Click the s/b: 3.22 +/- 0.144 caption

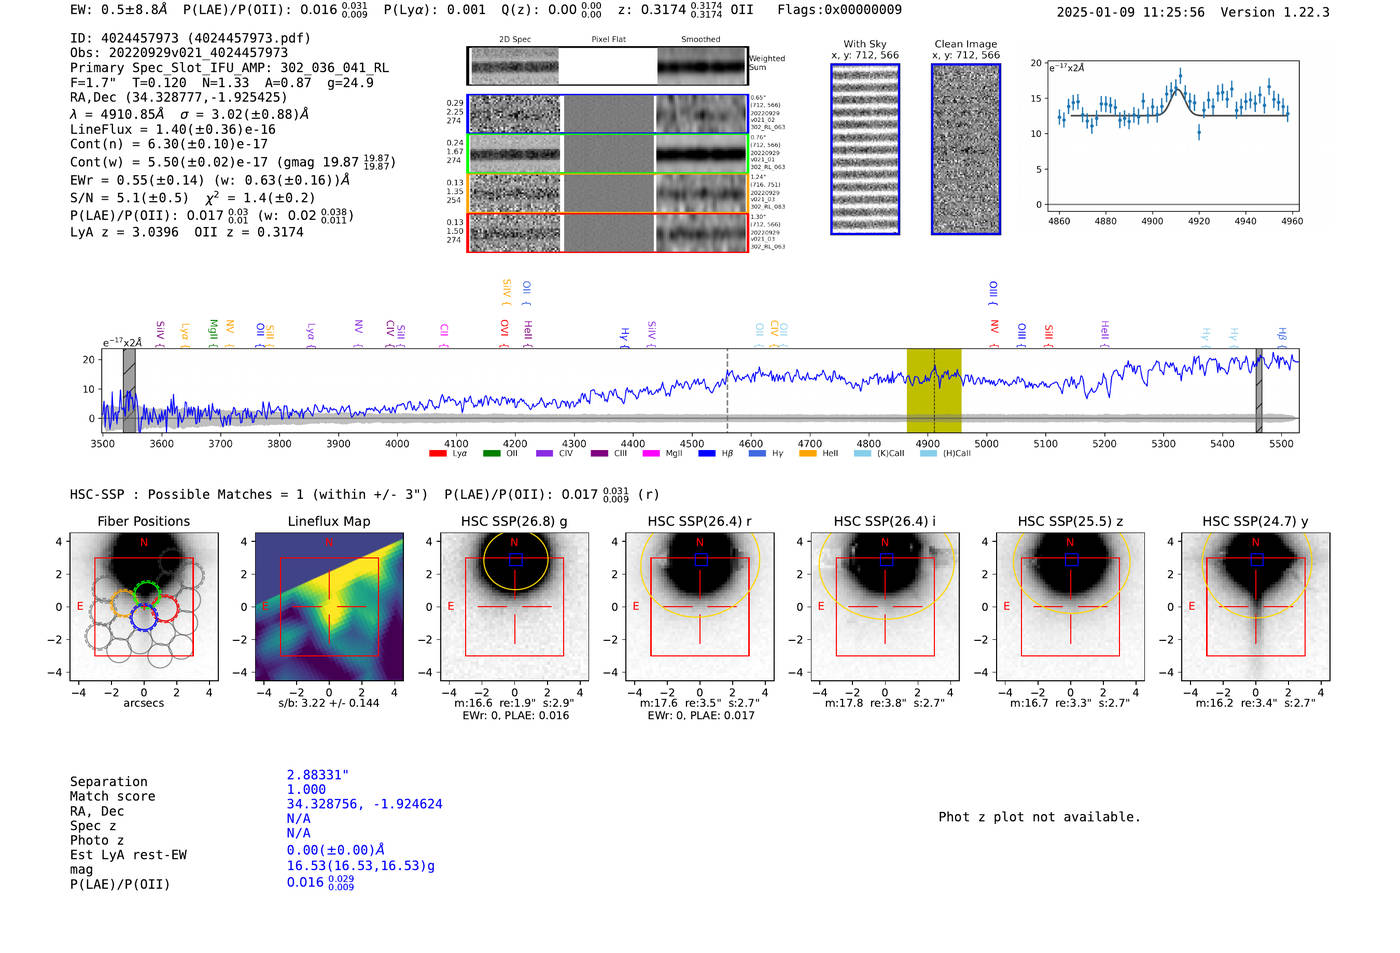[x=329, y=703]
